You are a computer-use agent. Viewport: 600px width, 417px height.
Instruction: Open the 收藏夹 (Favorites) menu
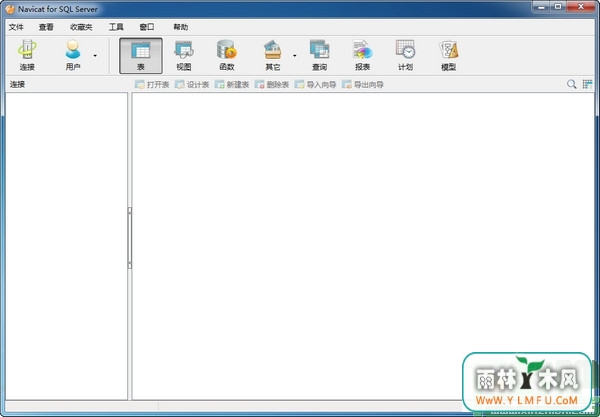tap(81, 27)
